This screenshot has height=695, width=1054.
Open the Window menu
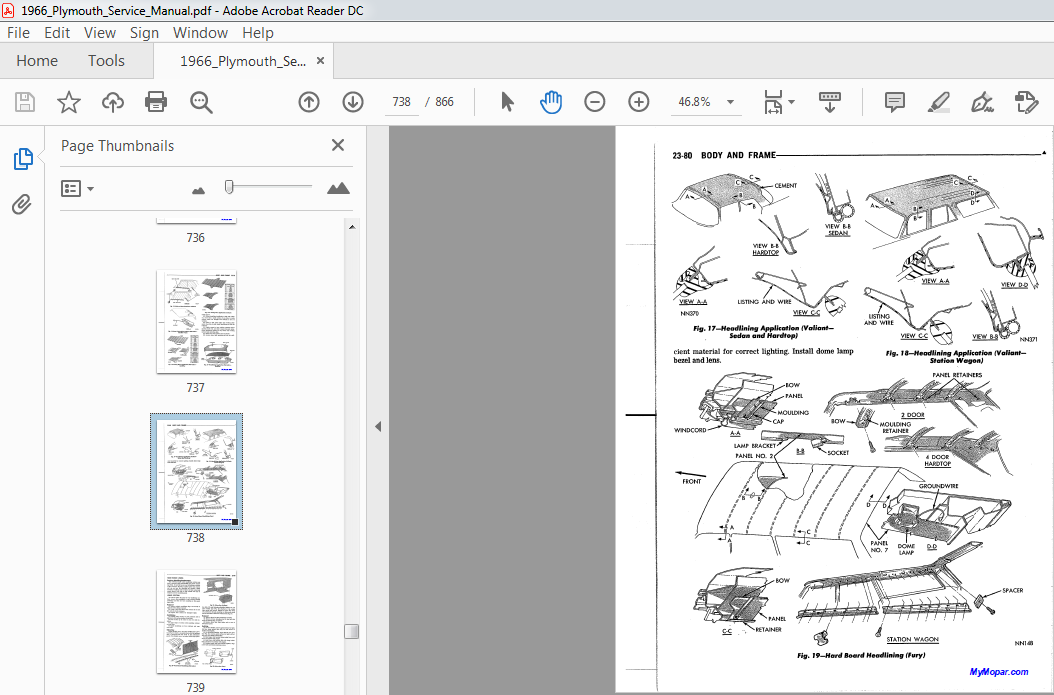click(x=200, y=32)
